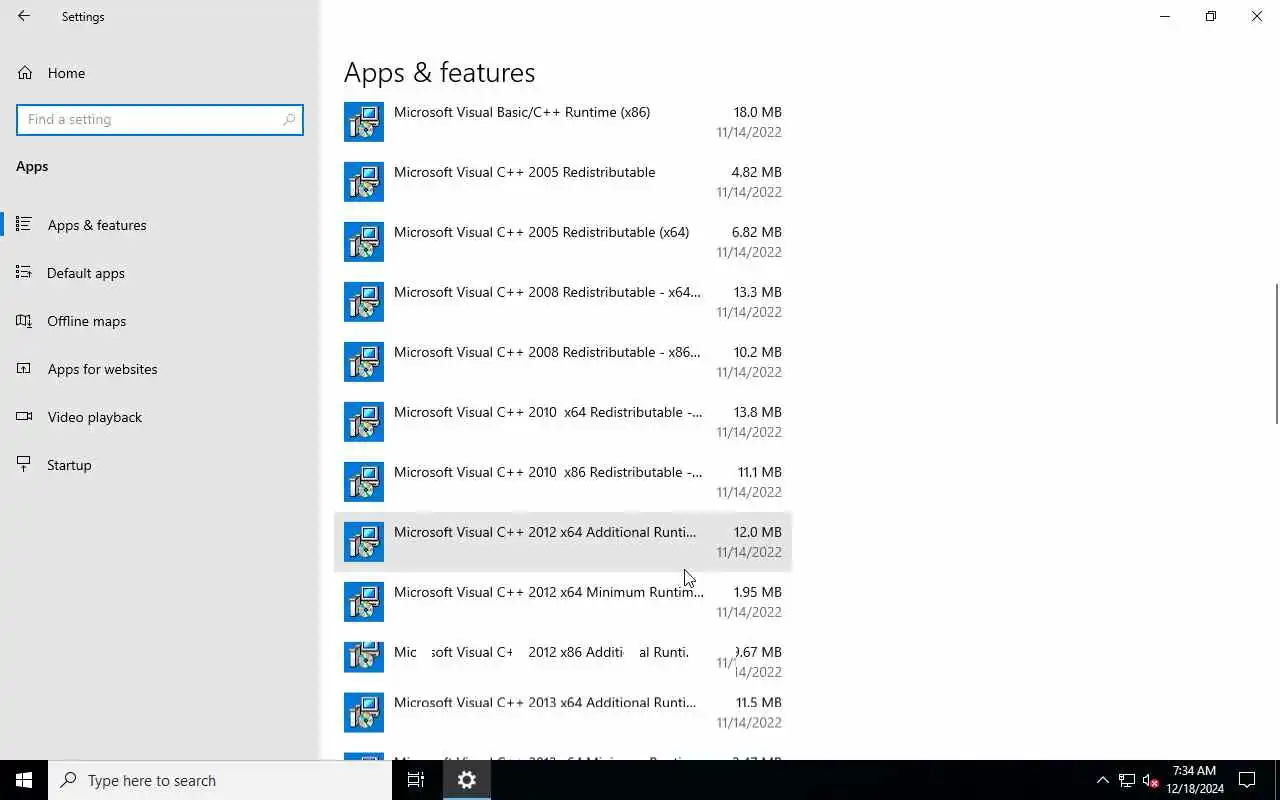Click the 1.95 MB size value
This screenshot has height=800, width=1280.
[x=757, y=592]
